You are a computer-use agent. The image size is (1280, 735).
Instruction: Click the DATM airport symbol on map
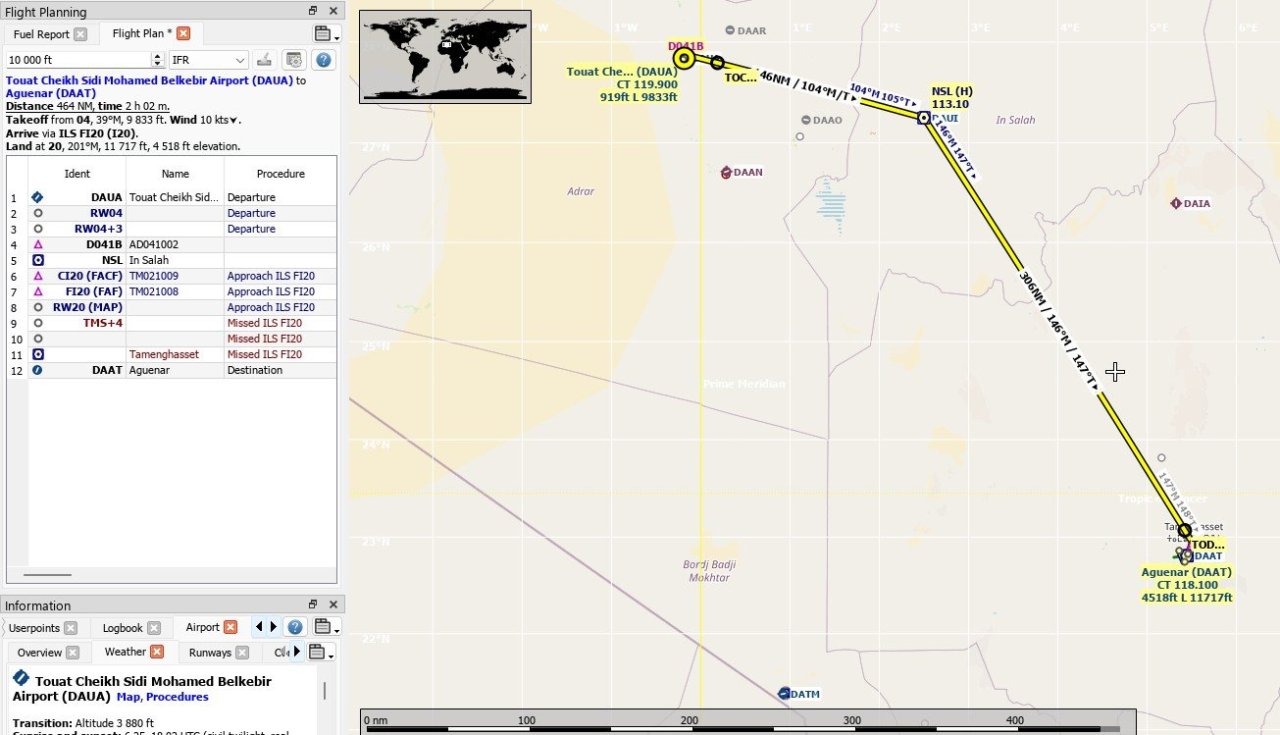tap(784, 693)
